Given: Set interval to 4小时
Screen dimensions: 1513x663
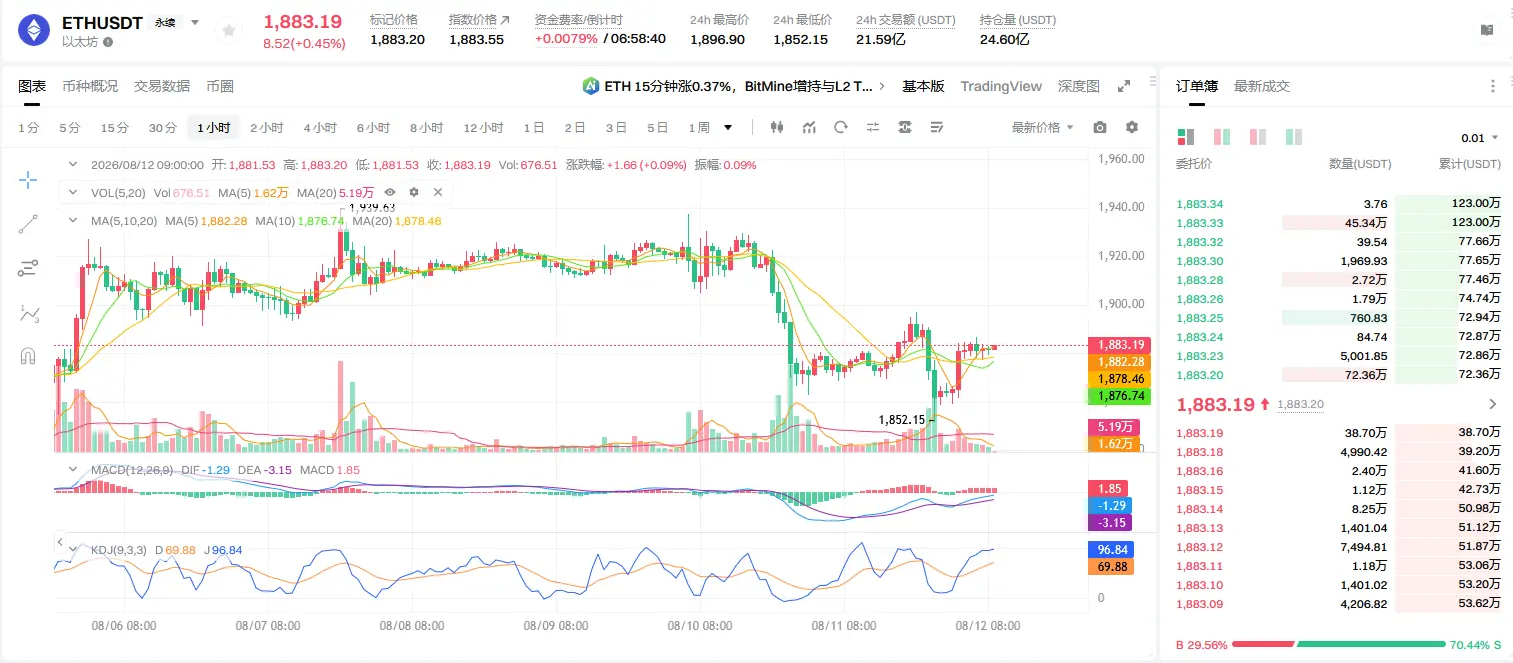Looking at the screenshot, I should point(320,128).
